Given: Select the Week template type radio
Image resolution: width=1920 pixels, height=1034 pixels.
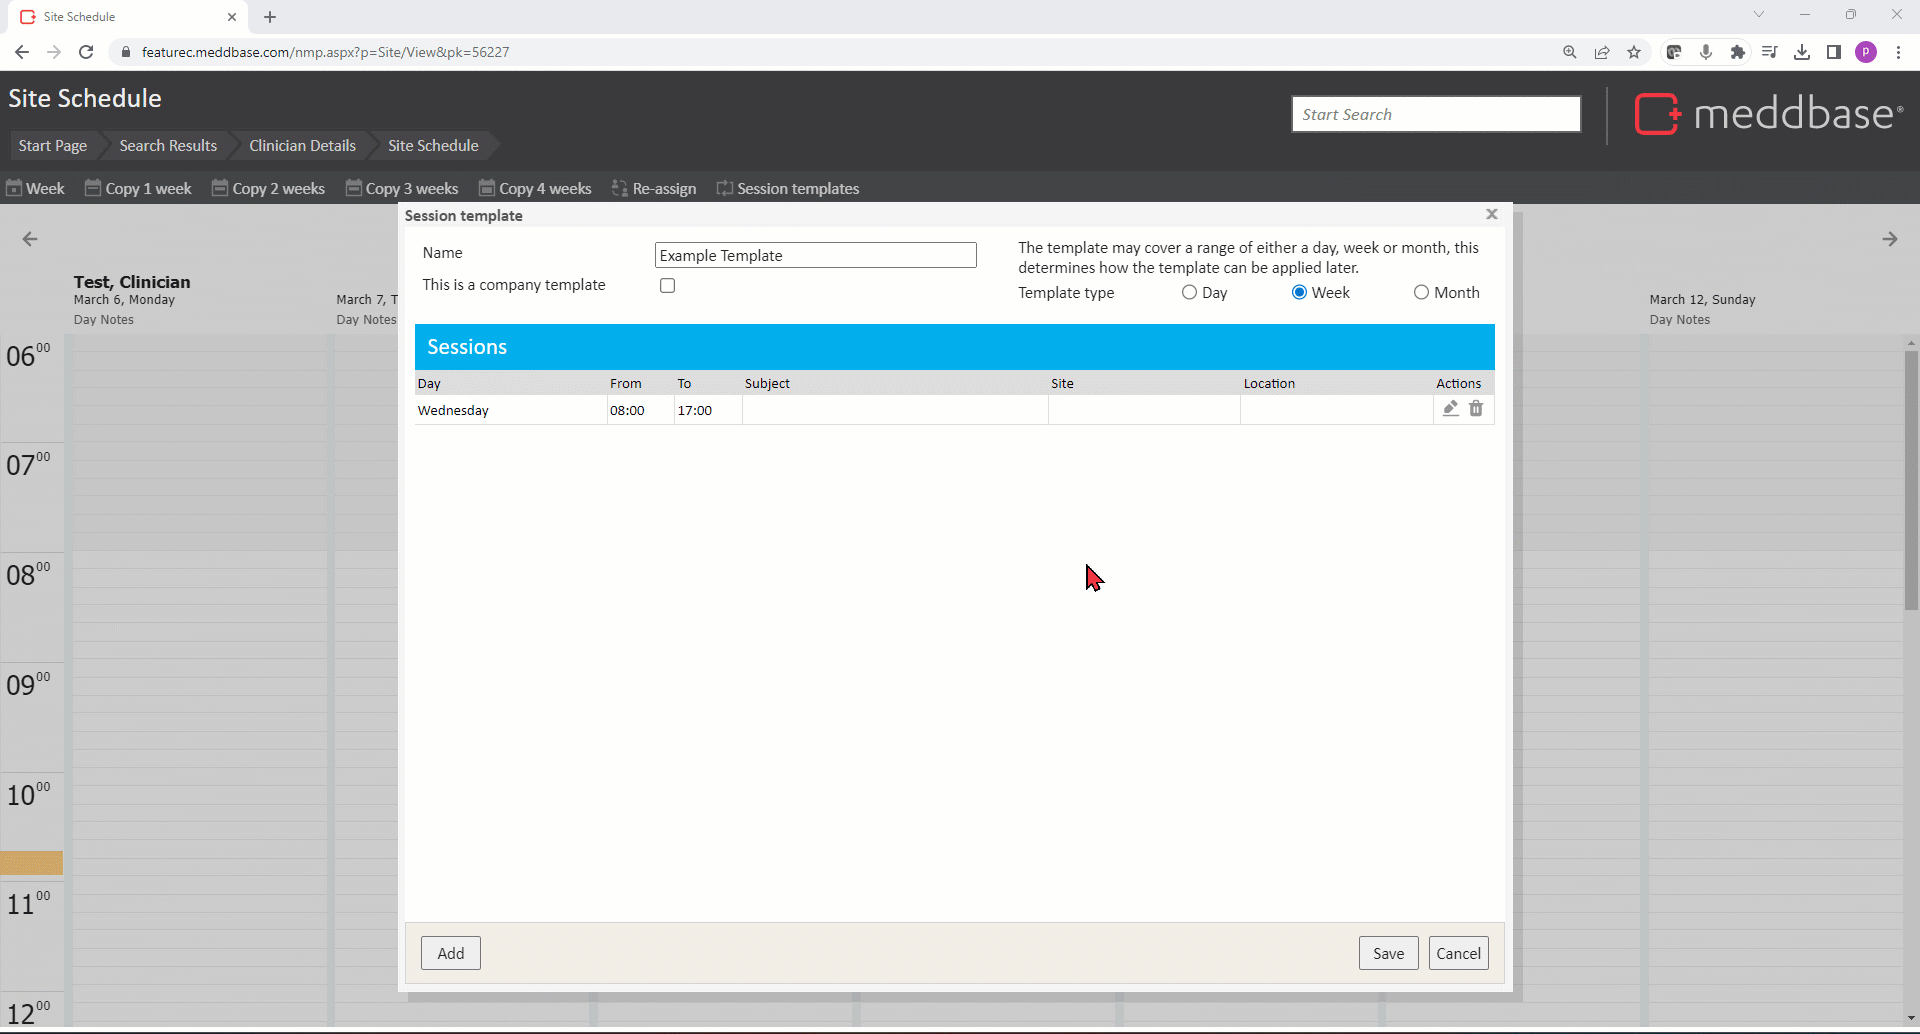Looking at the screenshot, I should pyautogui.click(x=1299, y=293).
